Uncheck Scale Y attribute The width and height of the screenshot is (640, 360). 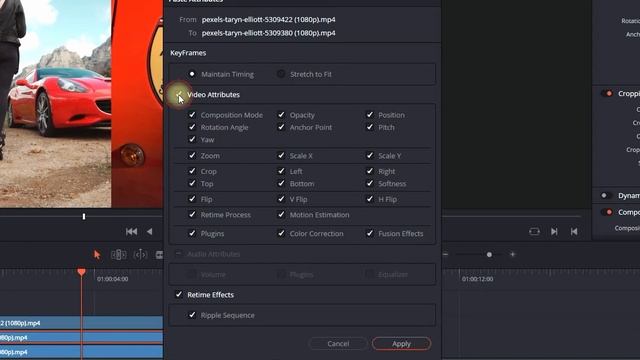(369, 155)
